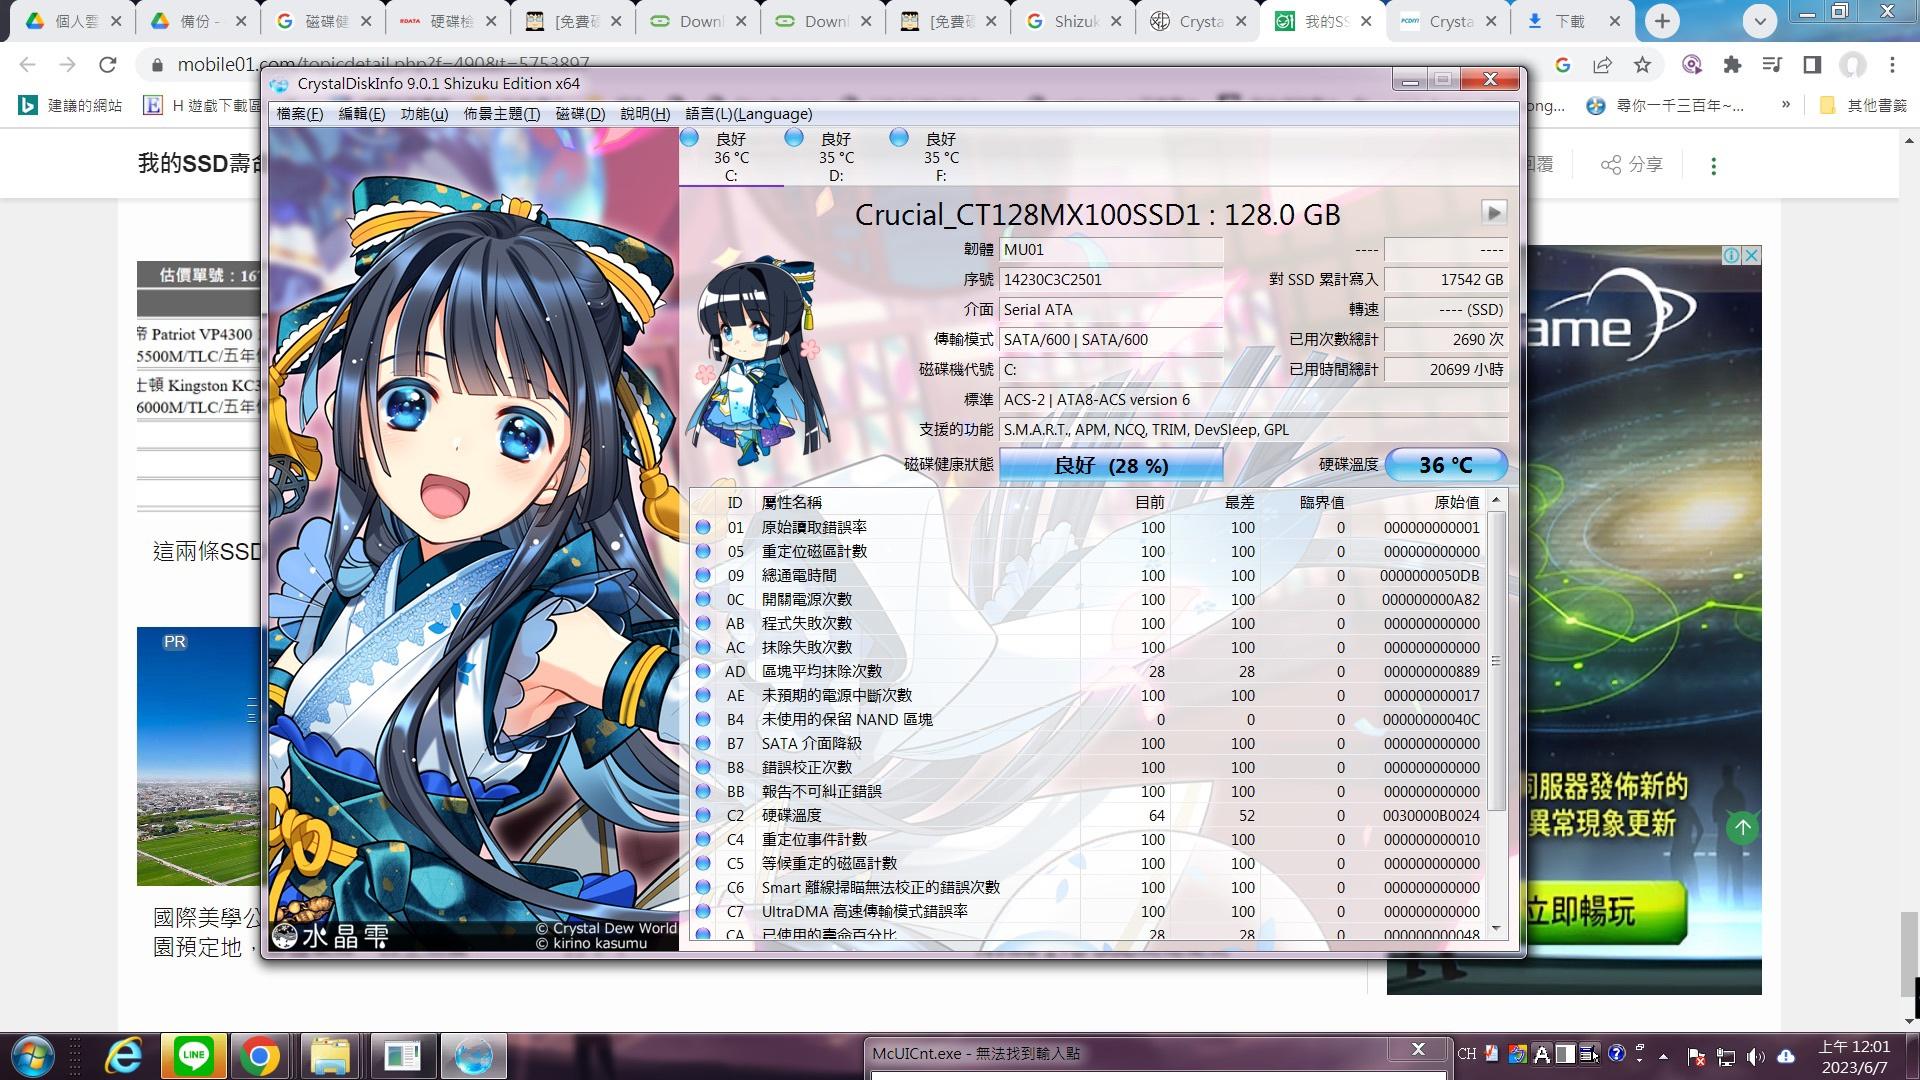Open File Explorer folder from taskbar
Screen dimensions: 1920x1080
(330, 1056)
